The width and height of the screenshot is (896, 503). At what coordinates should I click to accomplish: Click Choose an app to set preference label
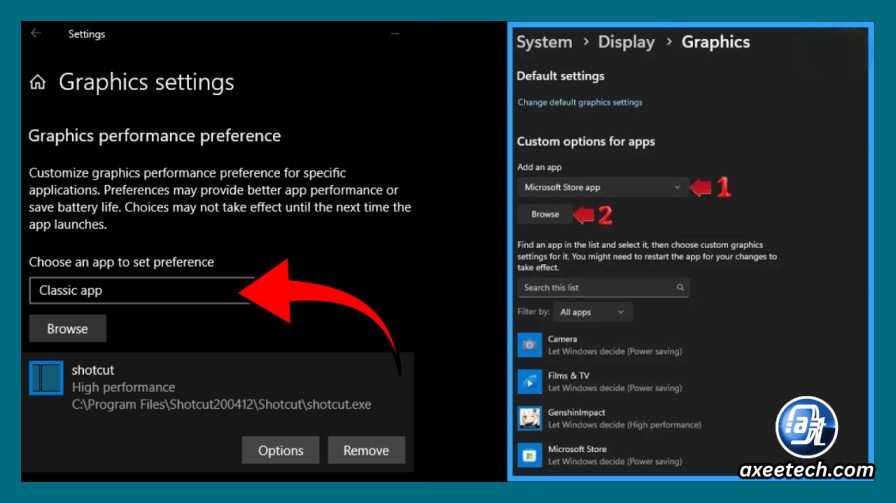121,262
